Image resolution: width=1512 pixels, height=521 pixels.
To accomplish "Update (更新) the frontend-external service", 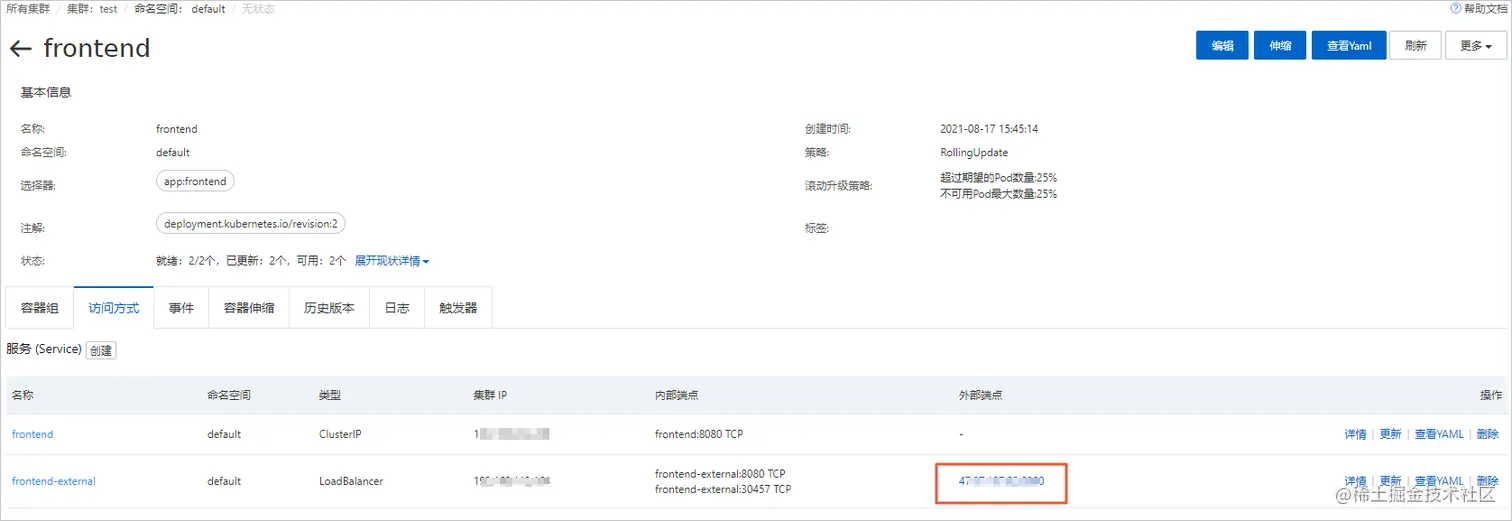I will (x=1390, y=481).
